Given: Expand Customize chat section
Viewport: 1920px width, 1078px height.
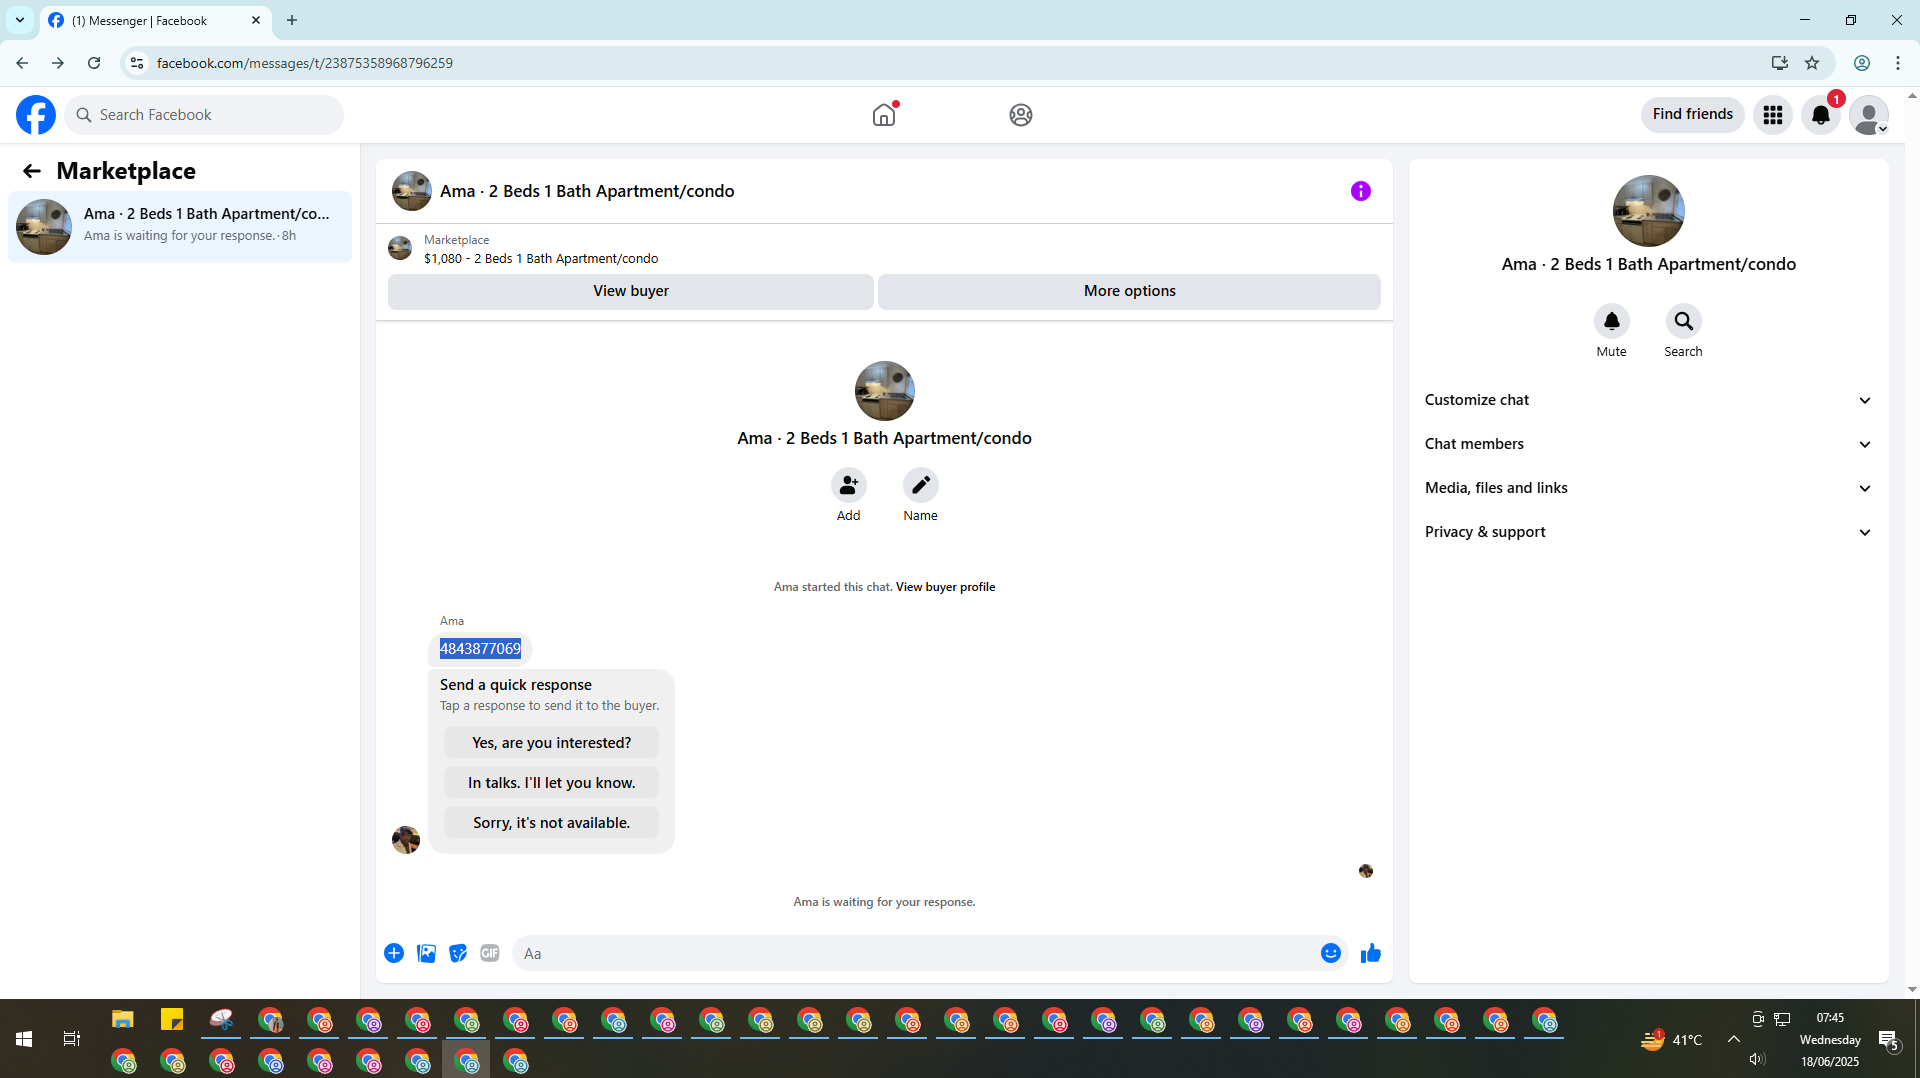Looking at the screenshot, I should 1648,400.
